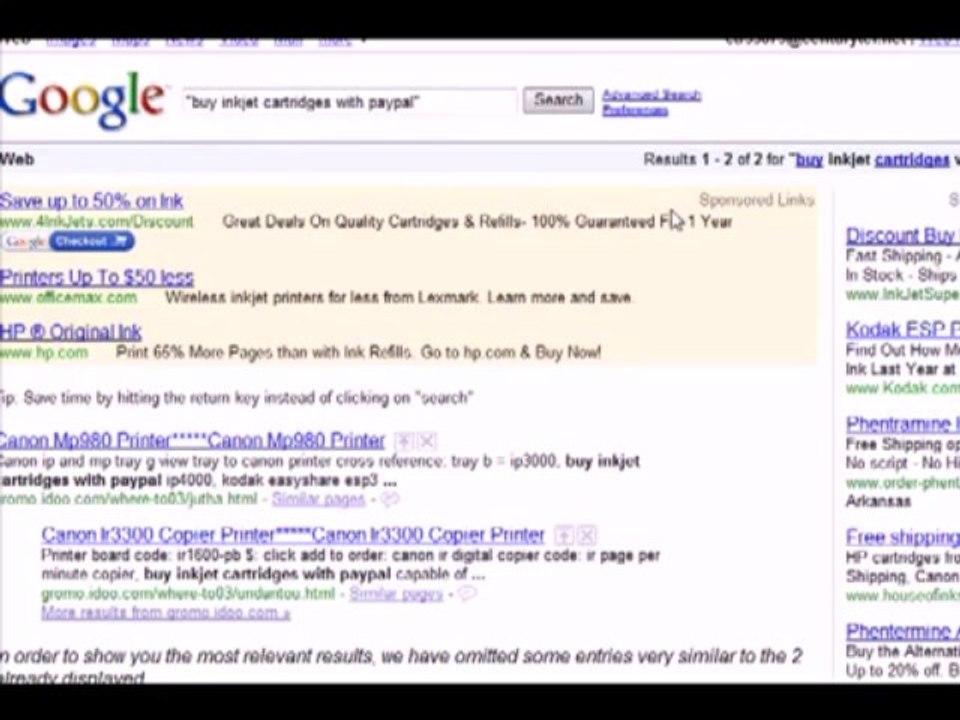Viewport: 960px width, 720px height.
Task: Remove the Canon Mp980 Printer result
Action: (x=427, y=441)
